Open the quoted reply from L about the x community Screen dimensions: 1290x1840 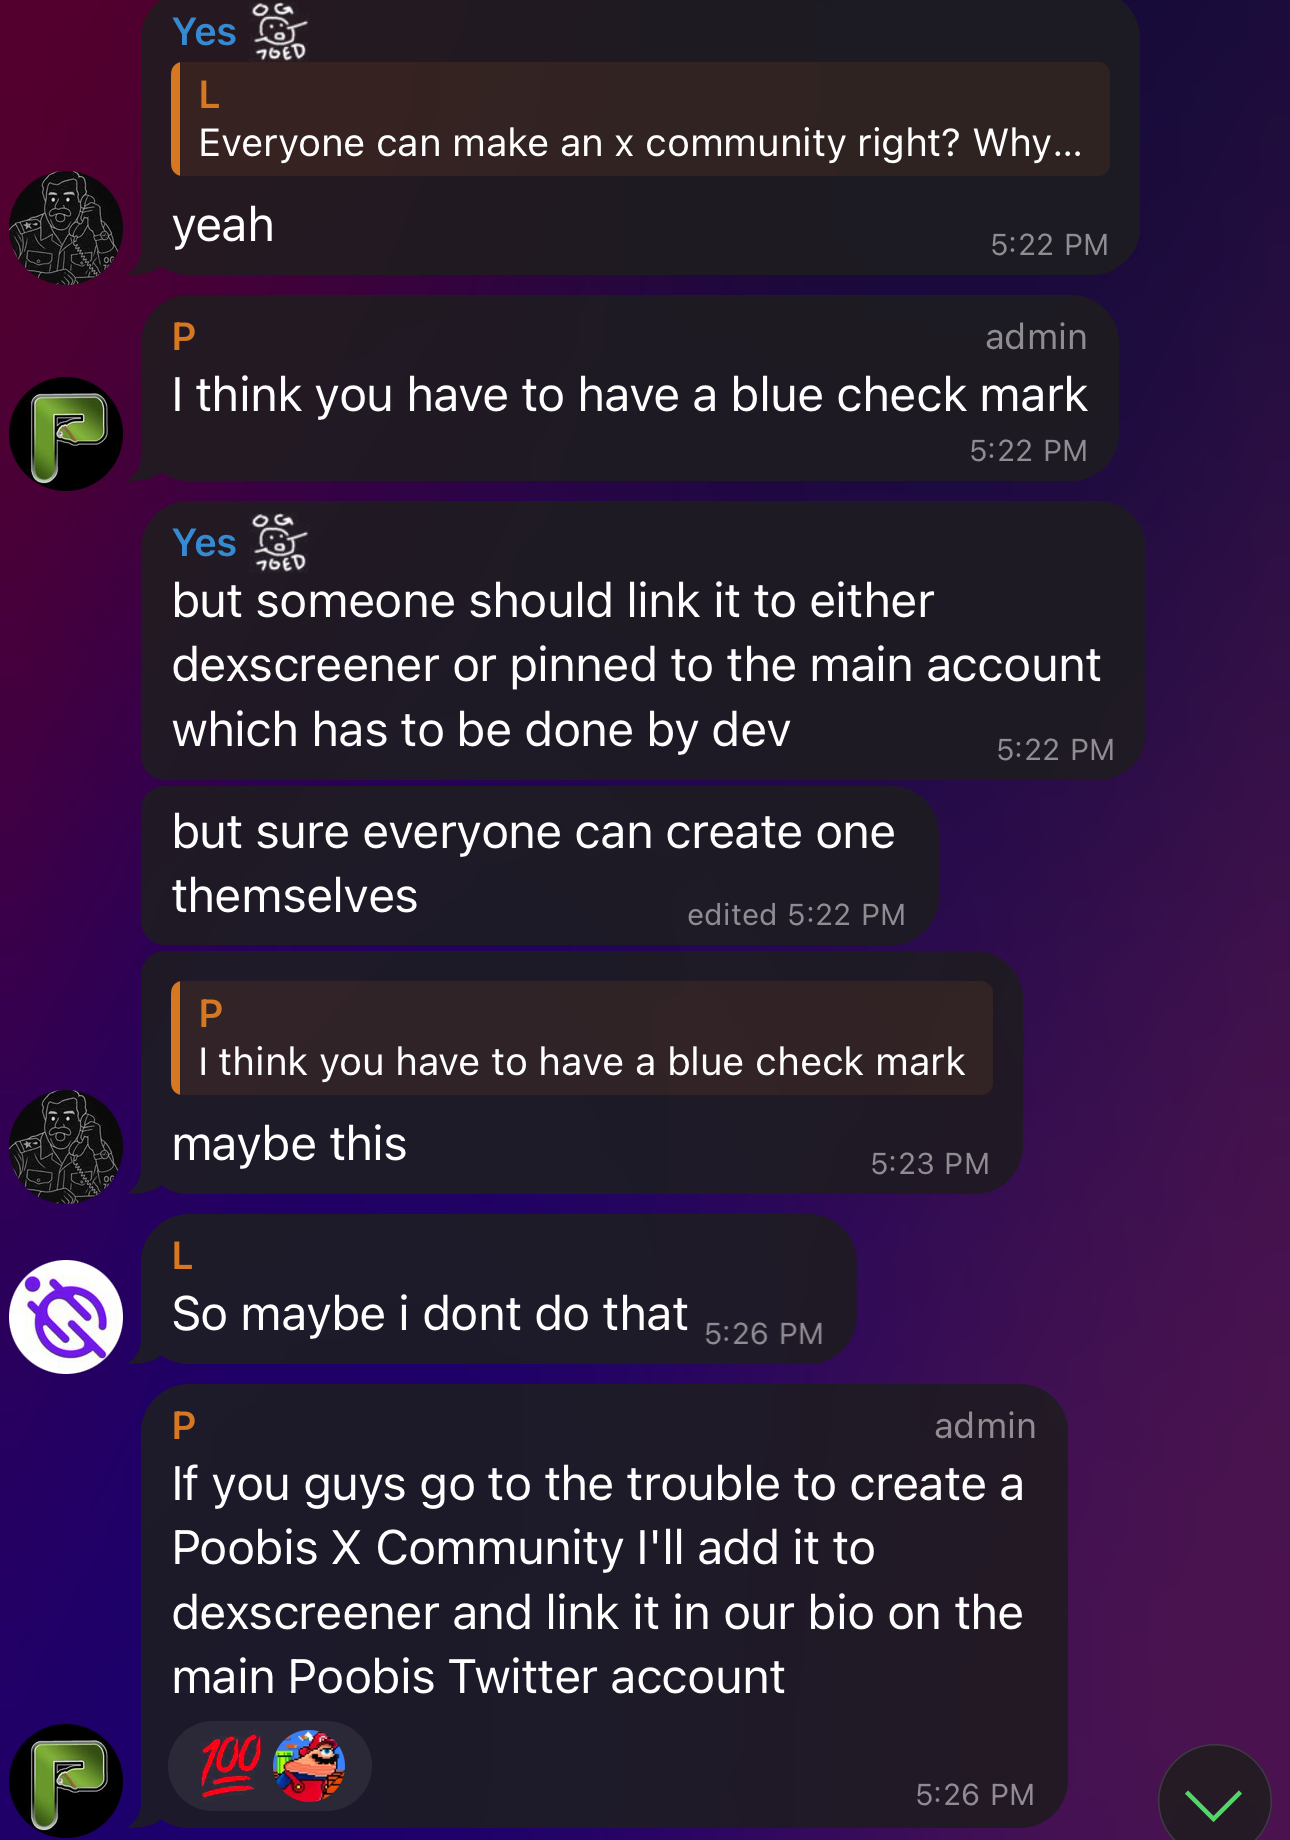coord(640,119)
